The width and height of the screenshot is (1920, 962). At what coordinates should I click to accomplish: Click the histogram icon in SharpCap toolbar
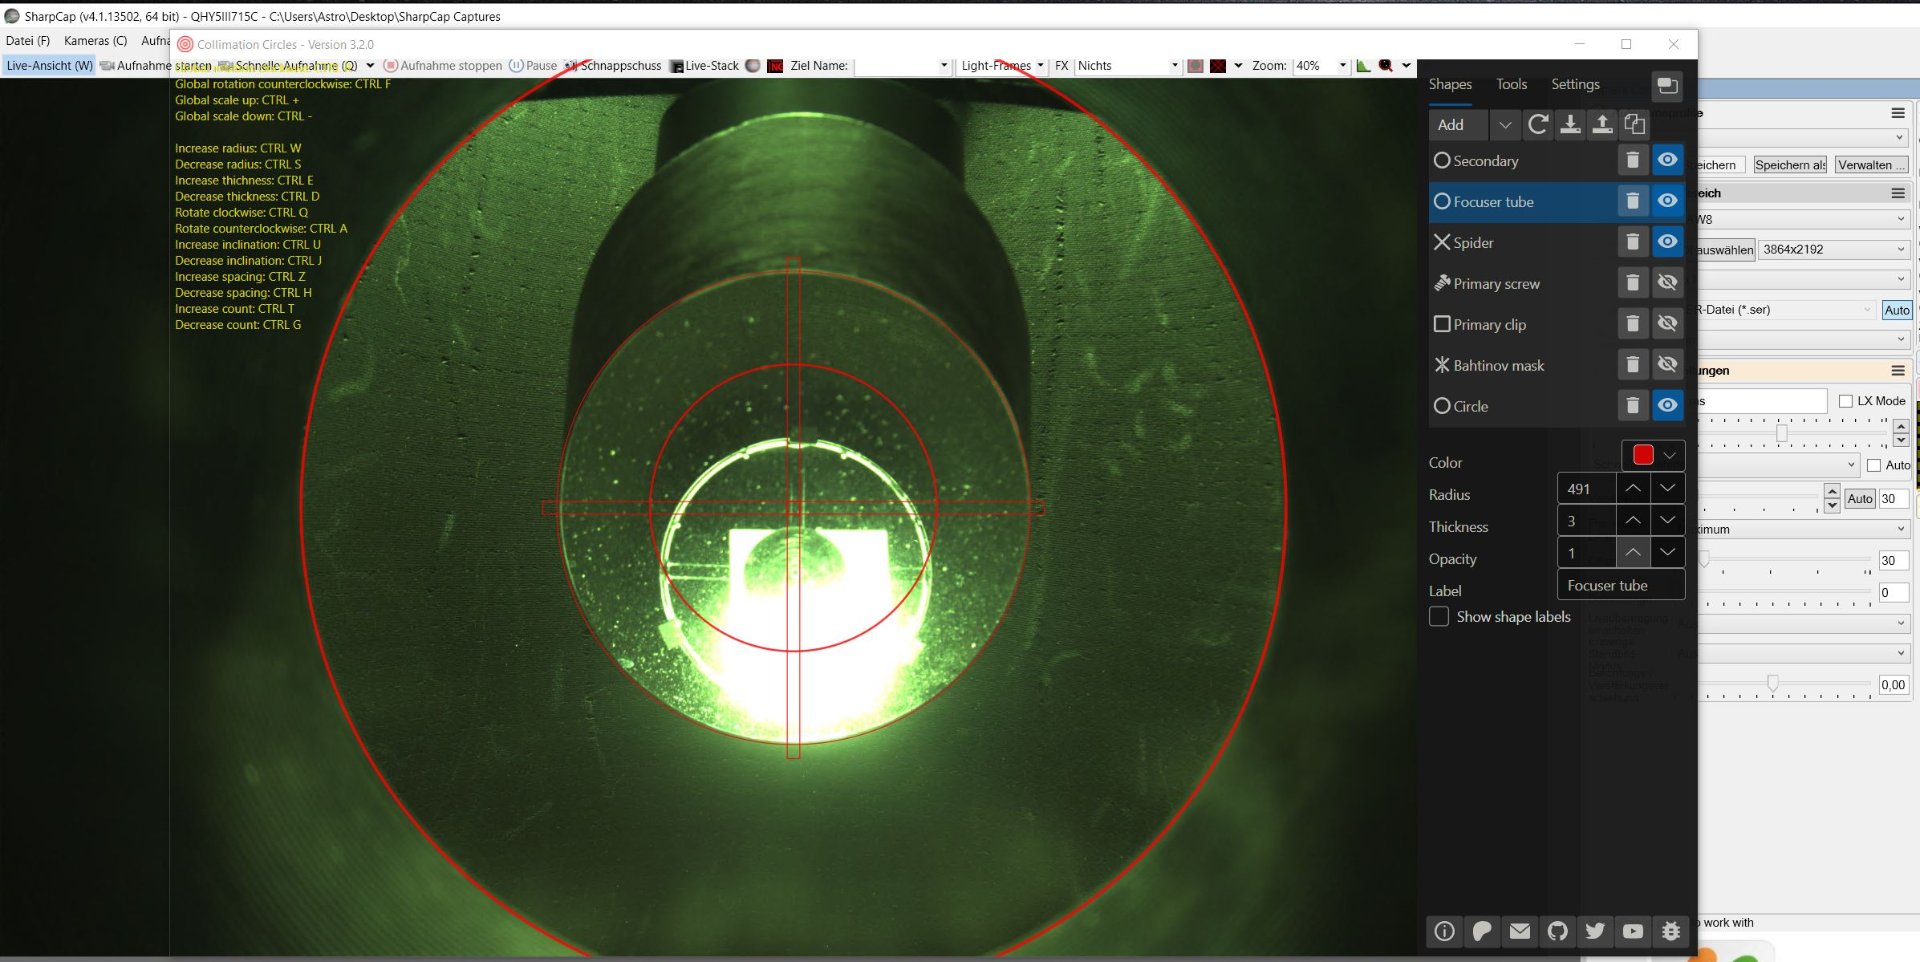(x=1363, y=66)
